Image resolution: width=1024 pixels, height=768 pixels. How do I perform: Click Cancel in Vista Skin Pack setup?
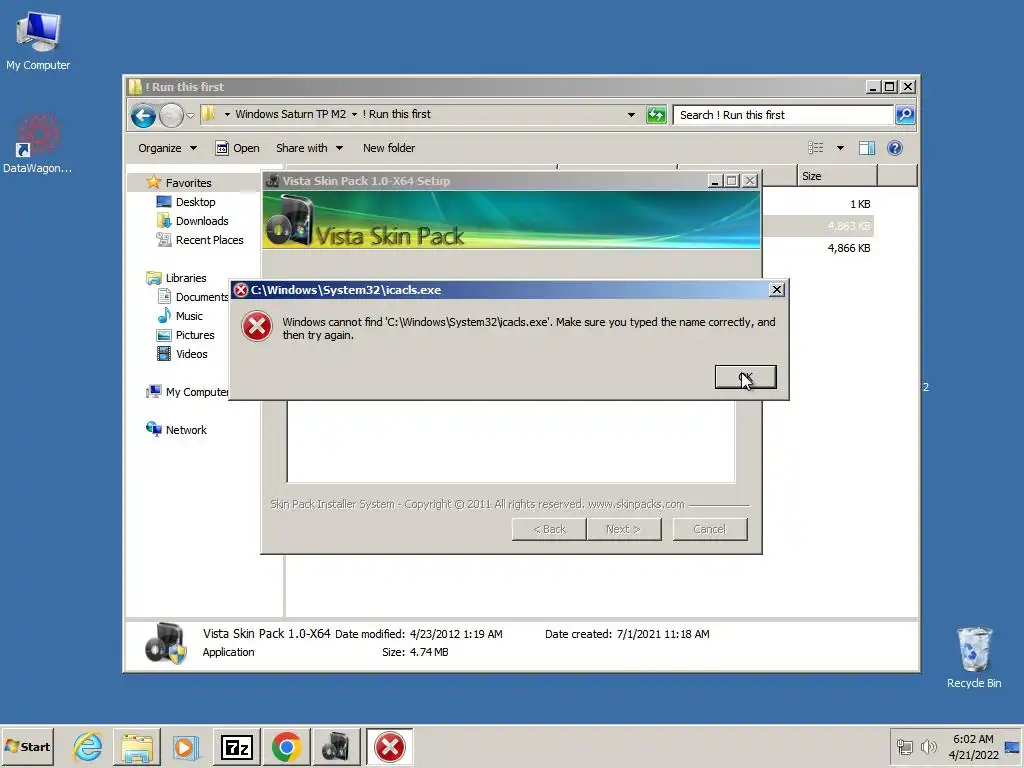[x=710, y=529]
